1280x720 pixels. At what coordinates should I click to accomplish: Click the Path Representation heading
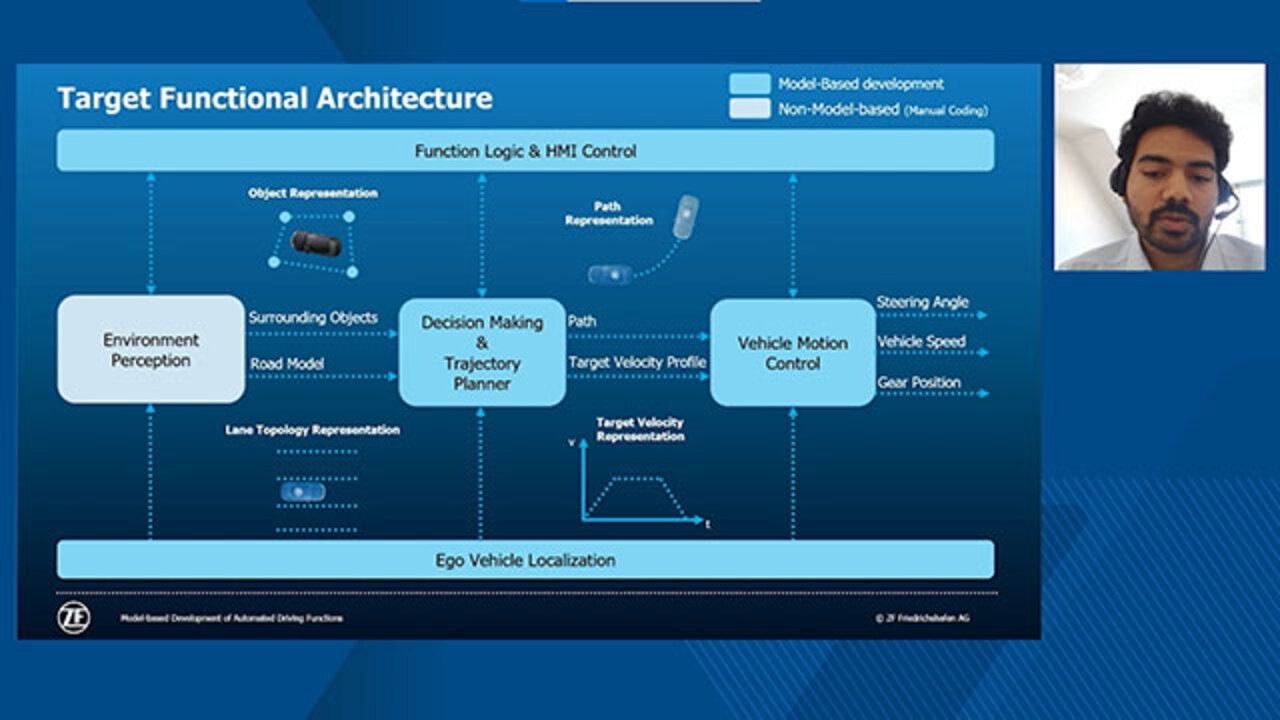(608, 213)
